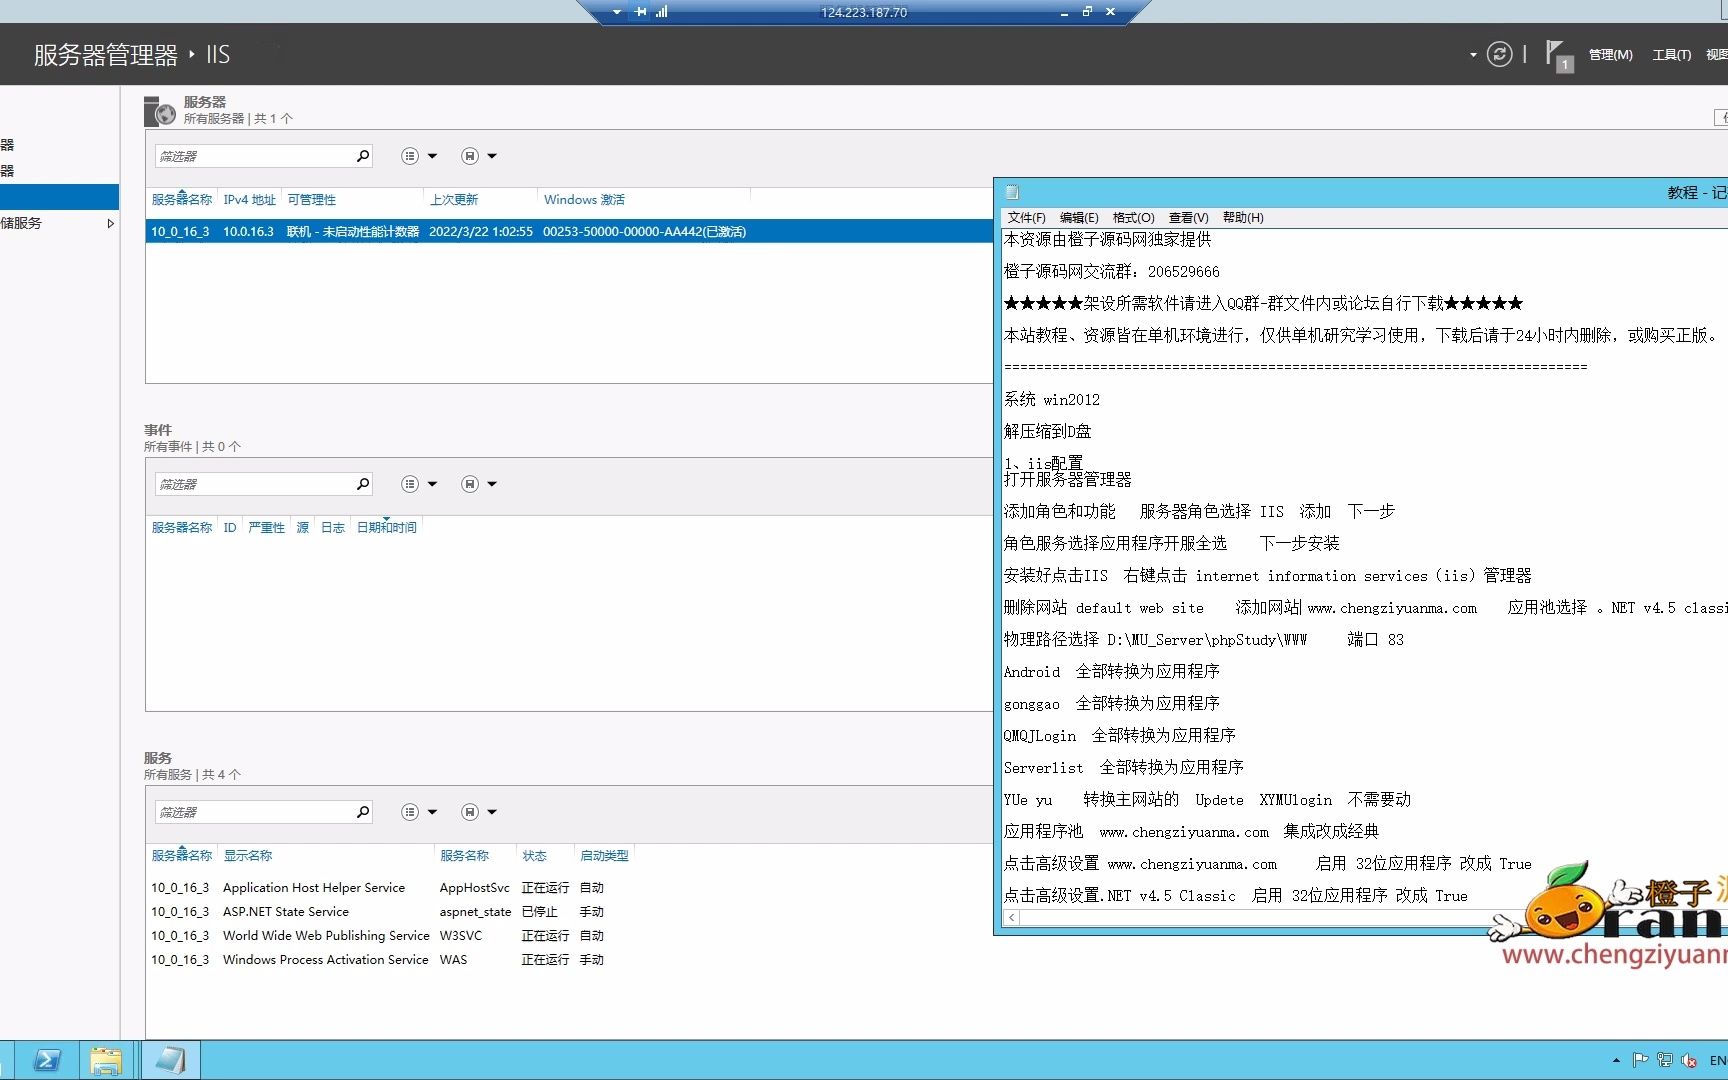This screenshot has width=1728, height=1080.
Task: Expand the services list criteria dropdown arrow
Action: pyautogui.click(x=432, y=812)
